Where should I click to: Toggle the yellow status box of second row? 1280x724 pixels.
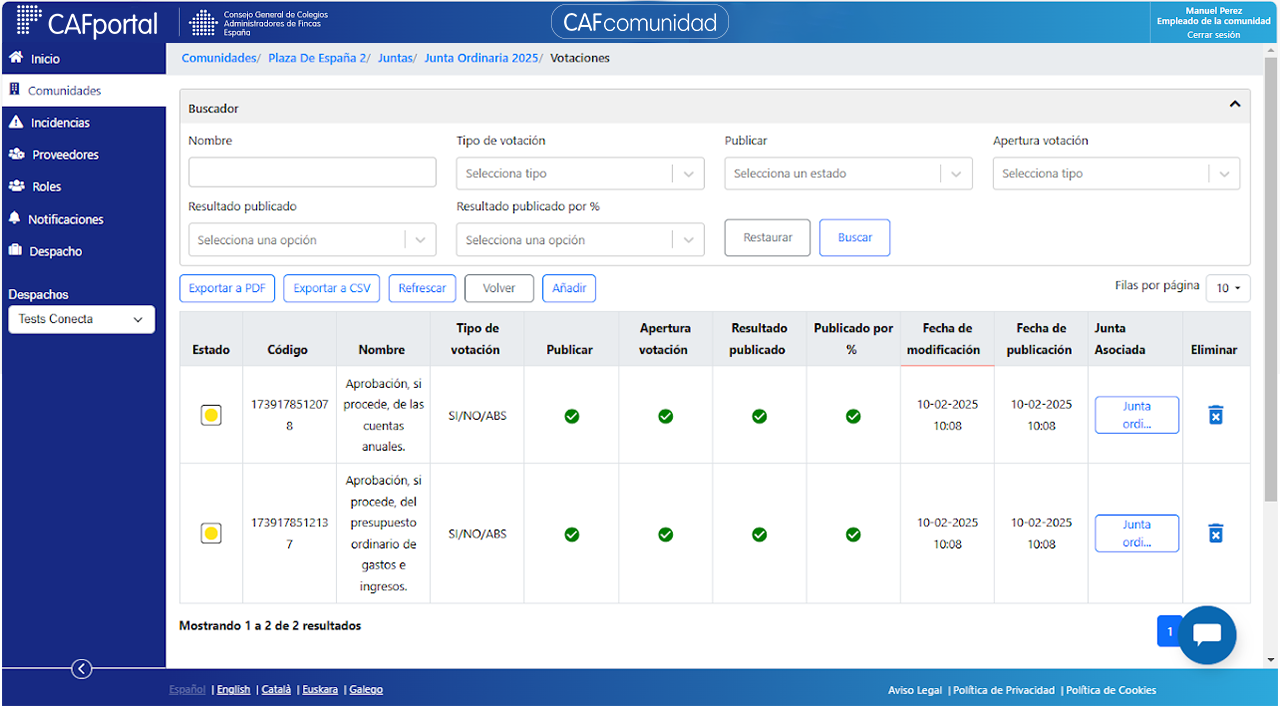(211, 533)
